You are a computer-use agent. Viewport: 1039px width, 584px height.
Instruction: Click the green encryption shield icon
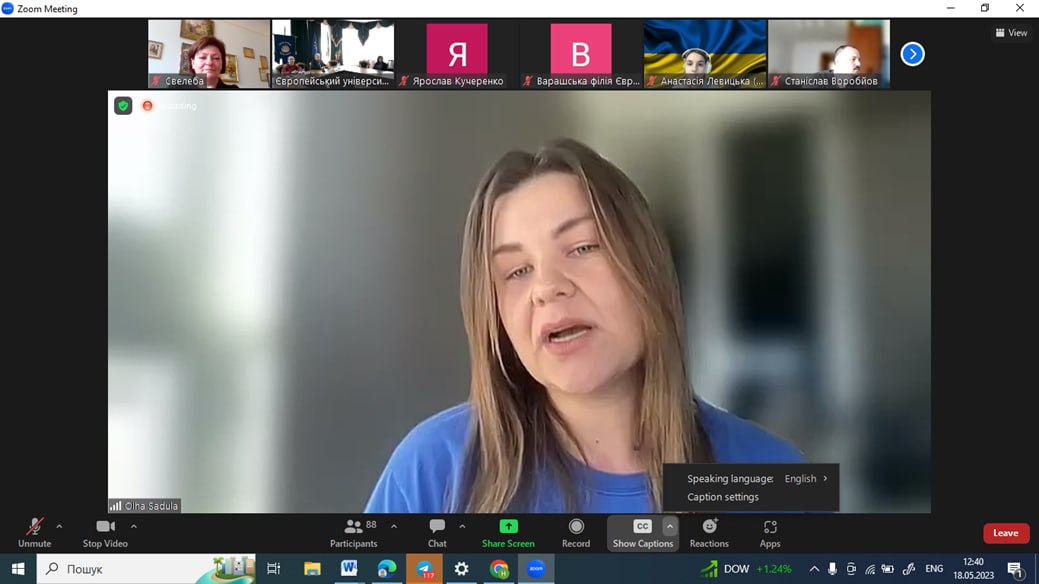[123, 106]
